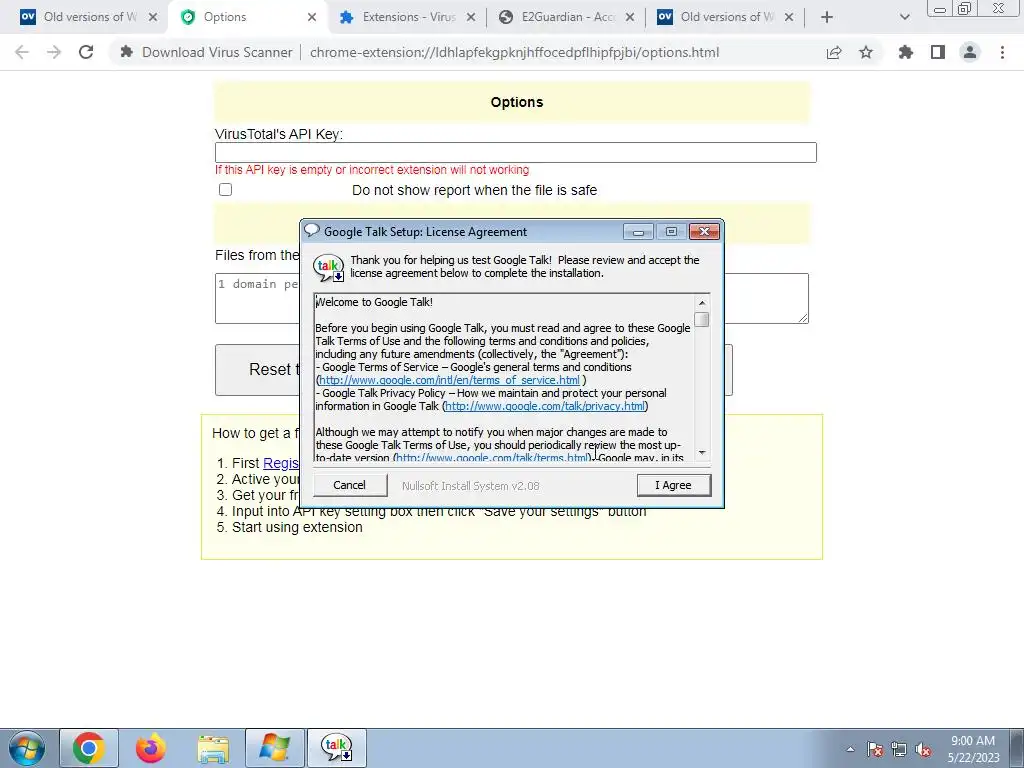1024x768 pixels.
Task: Click the Windows flag taskbar program
Action: tap(275, 748)
